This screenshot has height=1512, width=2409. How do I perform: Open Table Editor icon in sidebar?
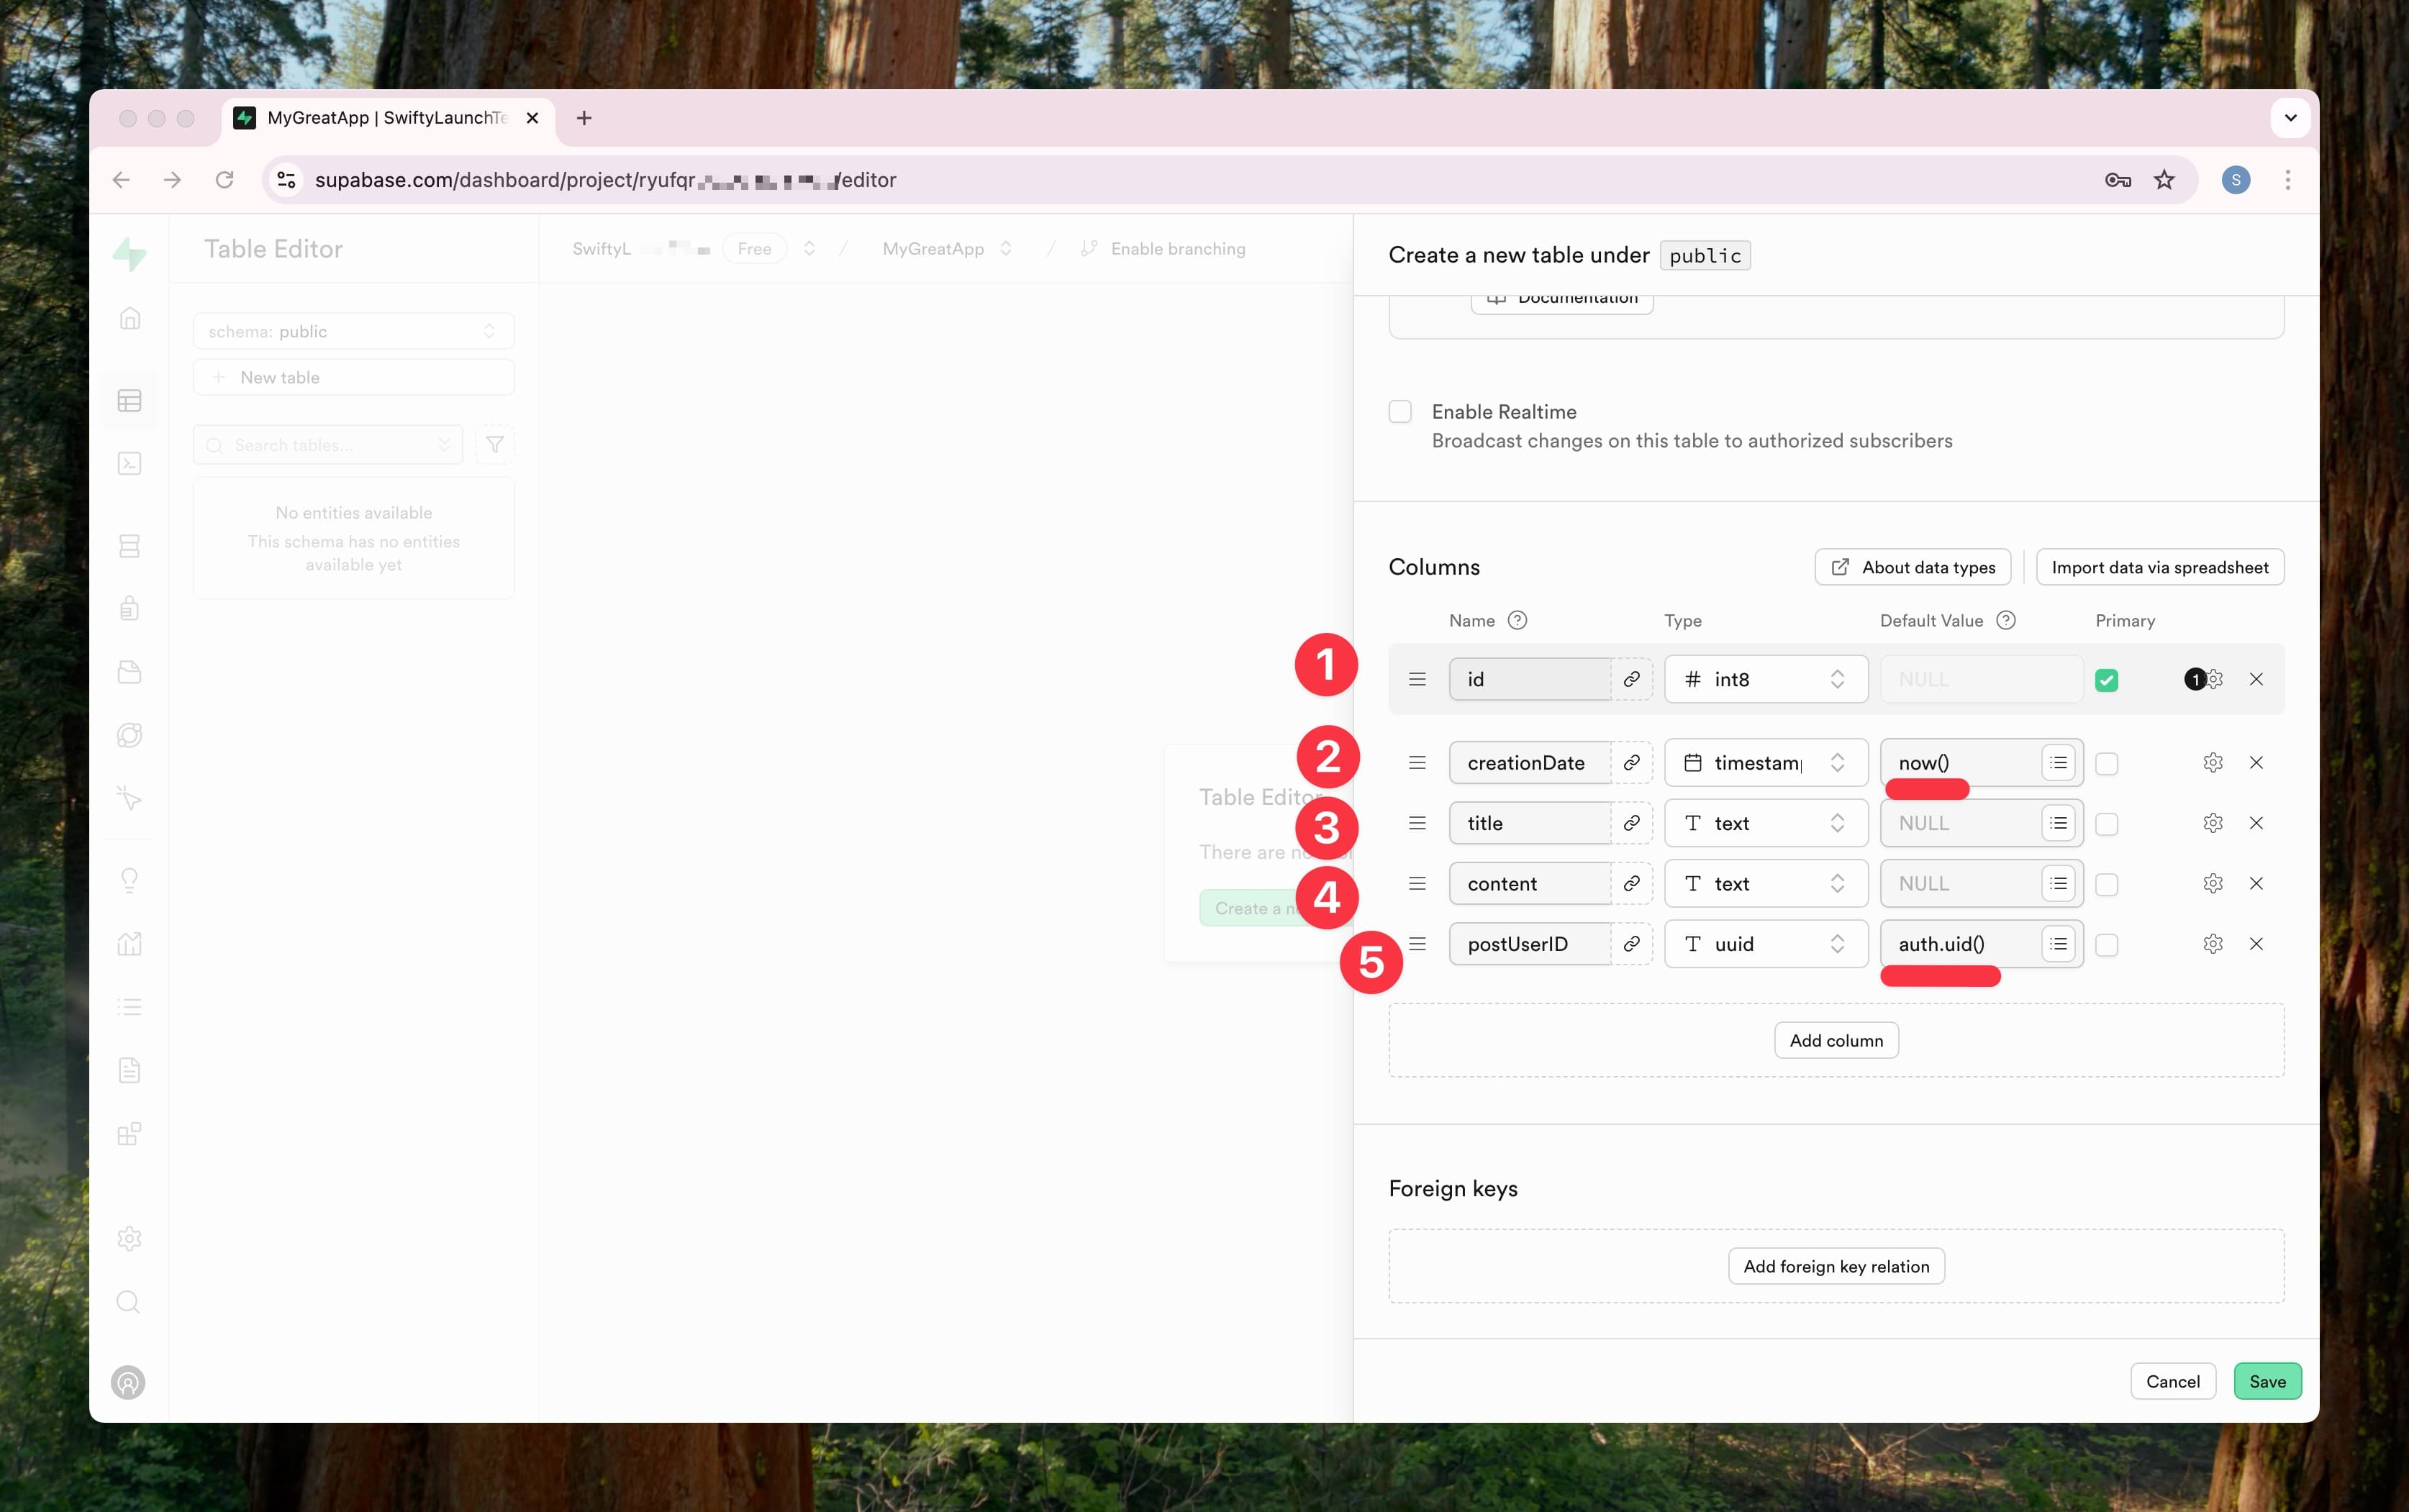click(129, 400)
